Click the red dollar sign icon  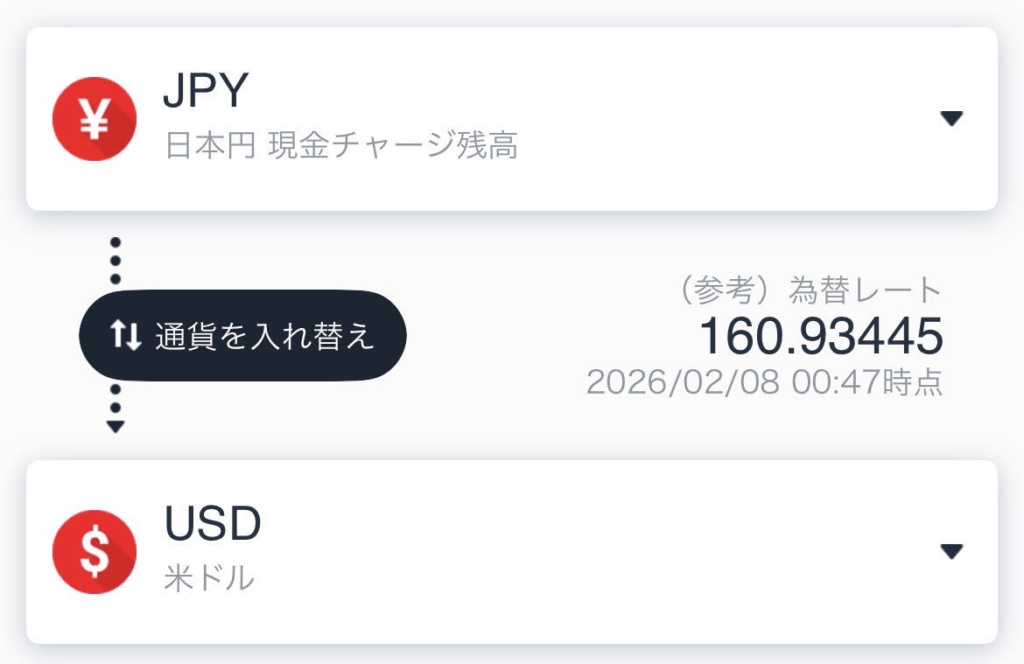pos(94,552)
